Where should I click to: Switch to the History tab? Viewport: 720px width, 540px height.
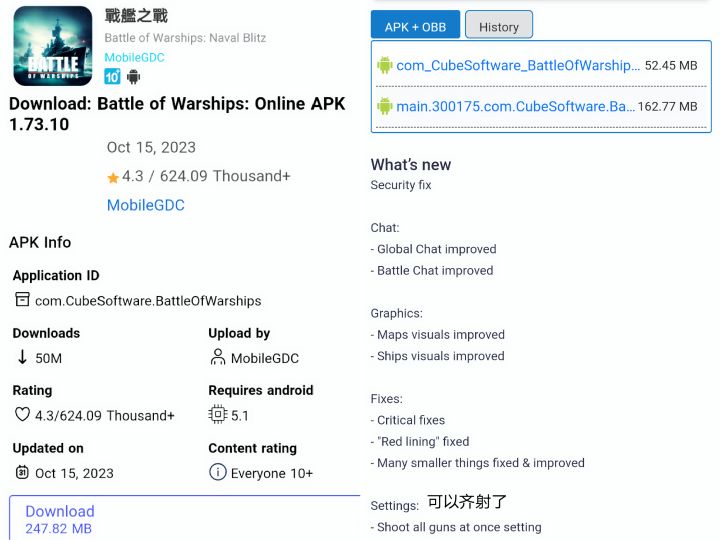tap(499, 27)
